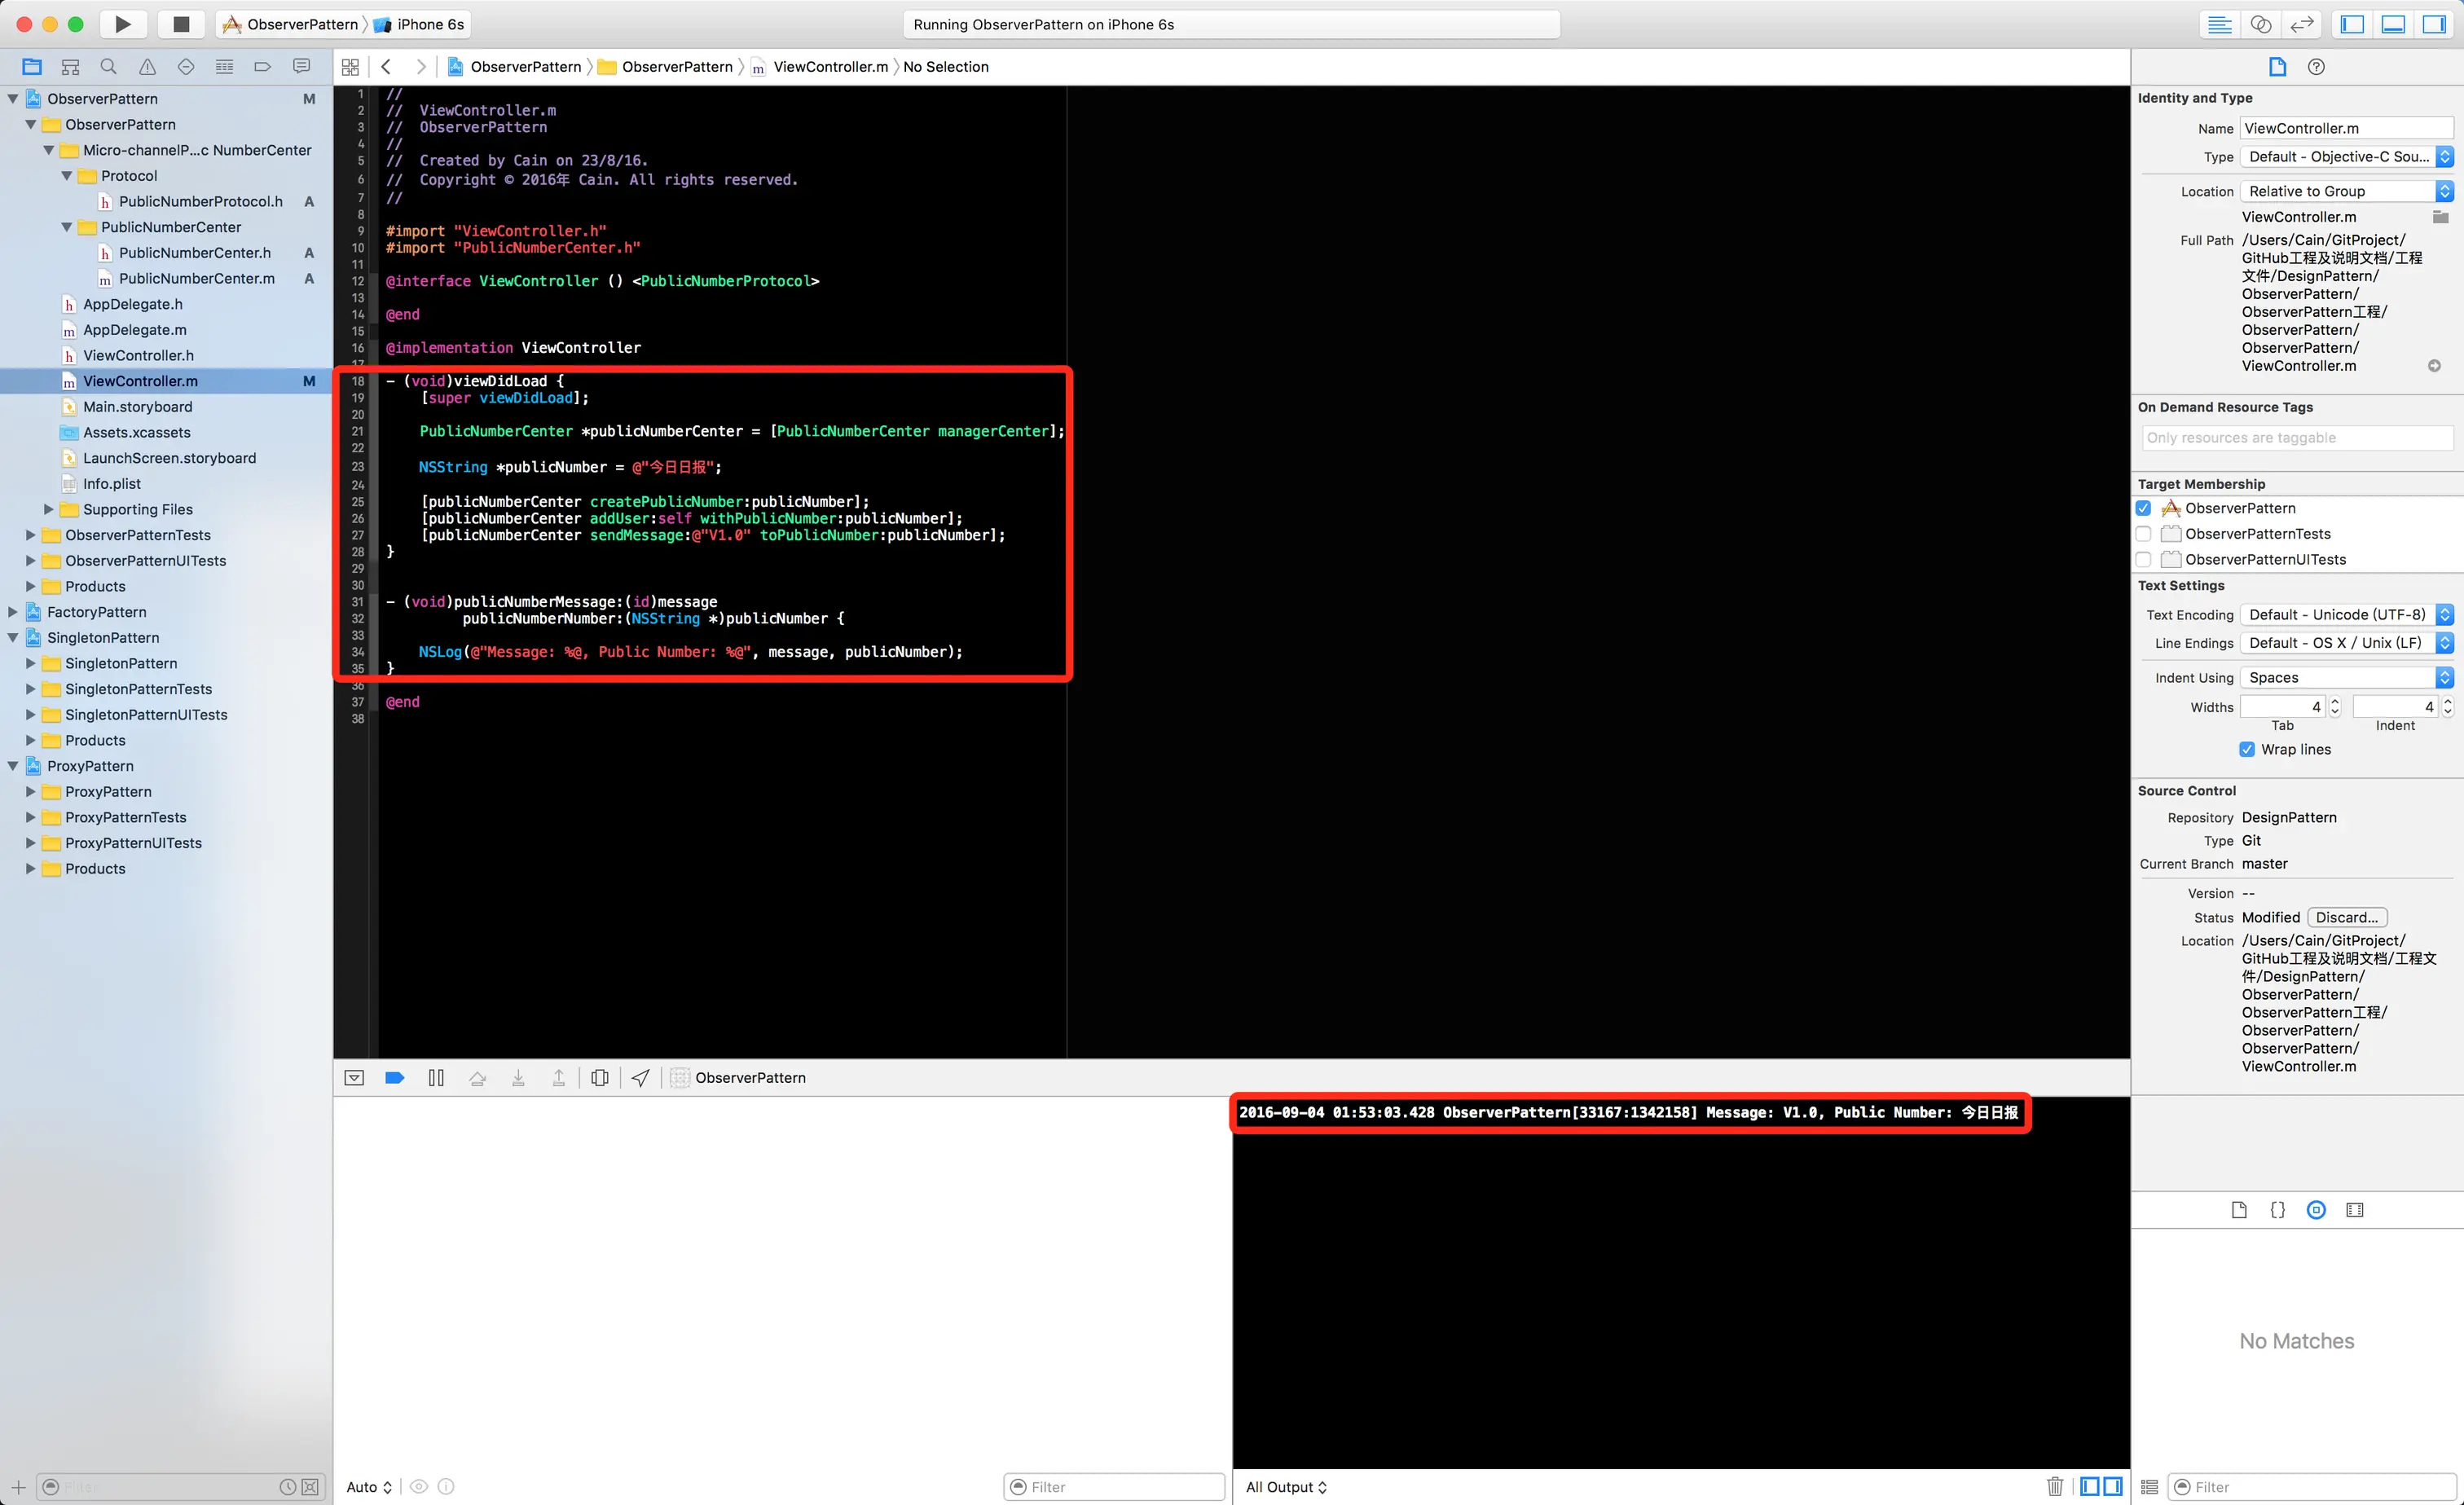
Task: Clear console with trash icon
Action: [2054, 1486]
